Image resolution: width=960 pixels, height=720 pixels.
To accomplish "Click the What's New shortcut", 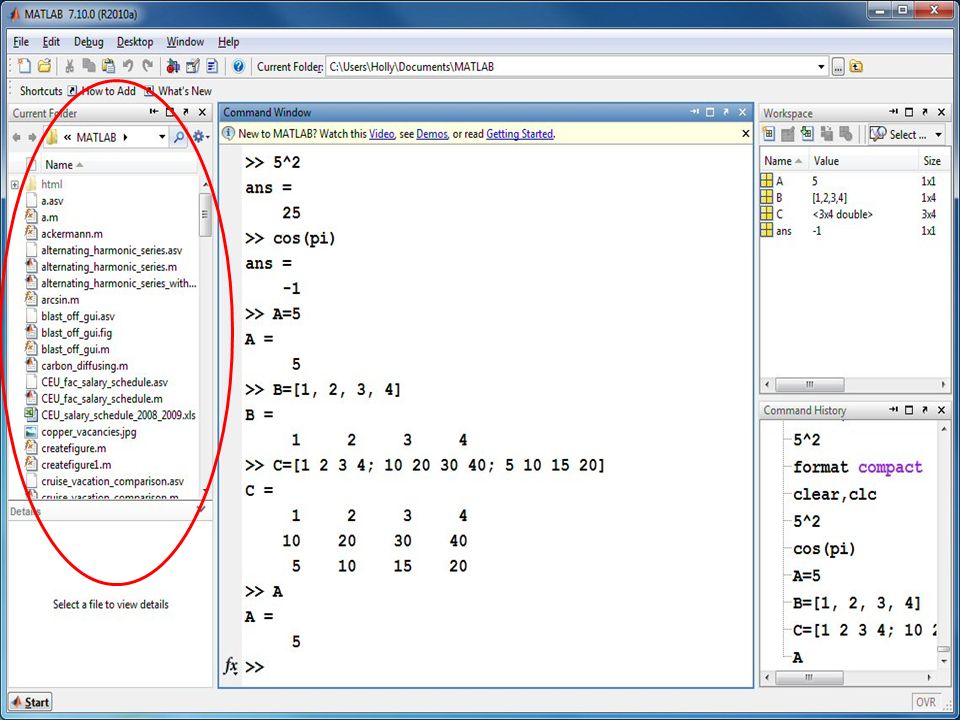I will coord(179,91).
